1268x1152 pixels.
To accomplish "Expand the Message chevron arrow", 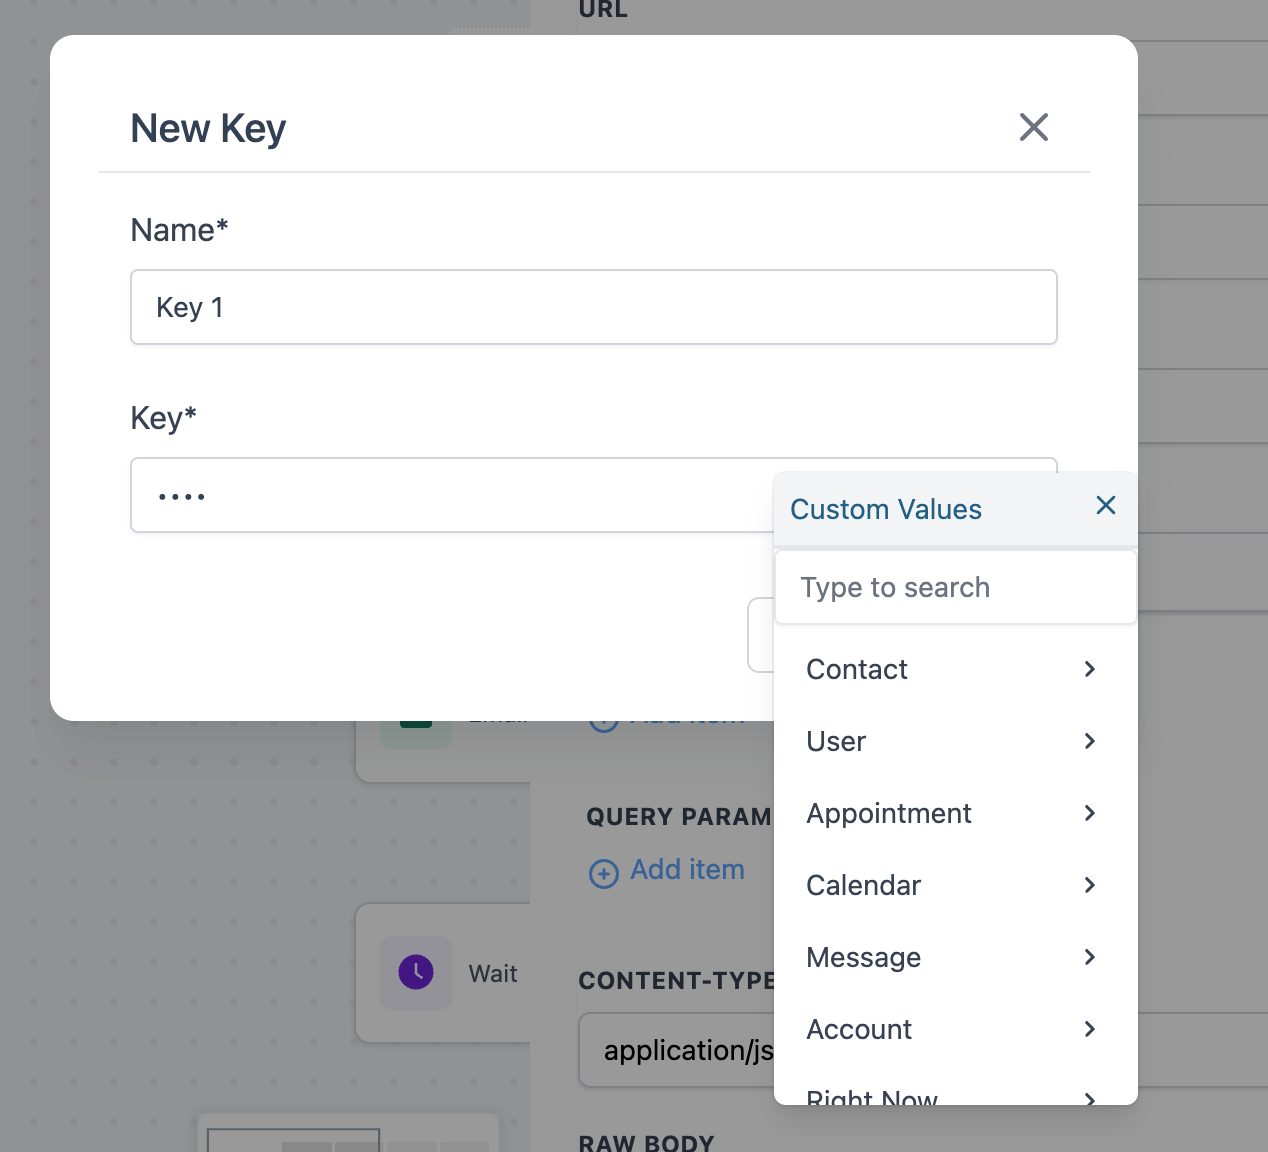I will [1090, 957].
